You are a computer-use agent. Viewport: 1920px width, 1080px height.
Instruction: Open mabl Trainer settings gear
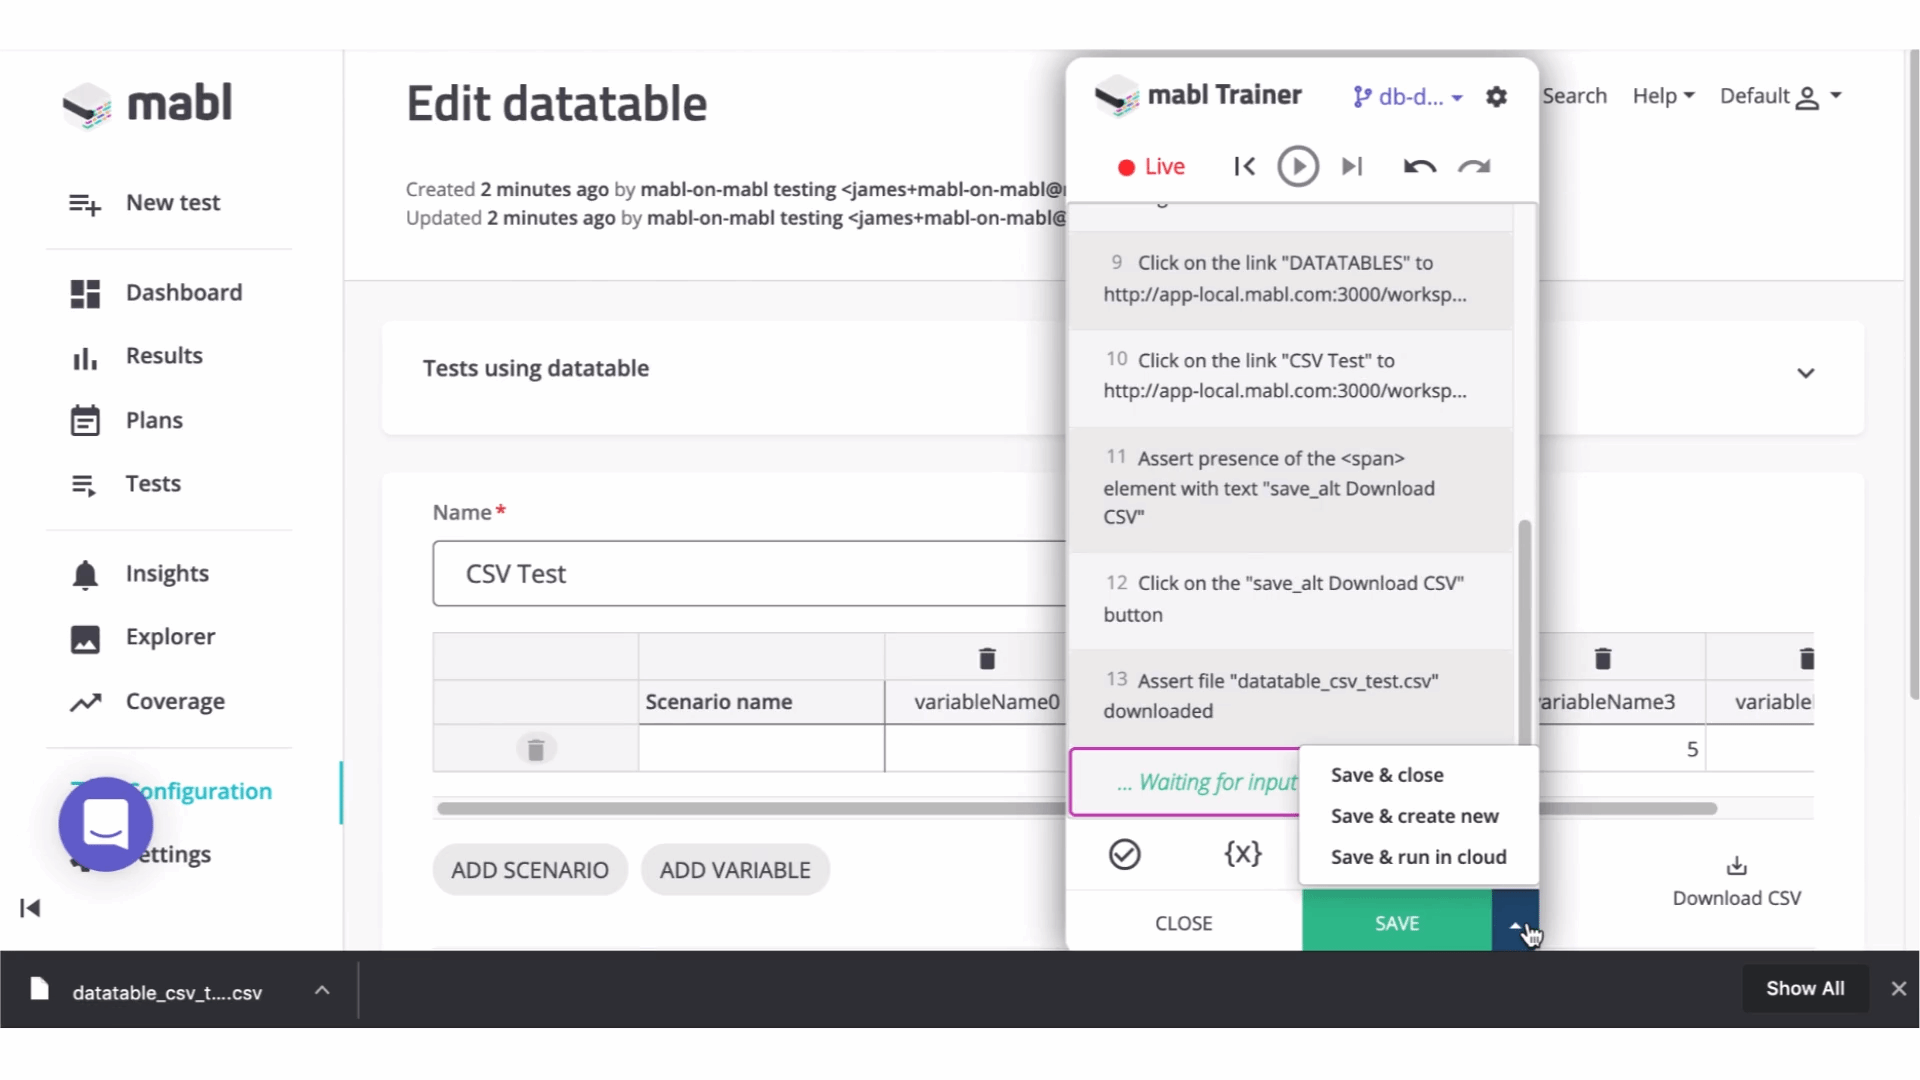1496,97
